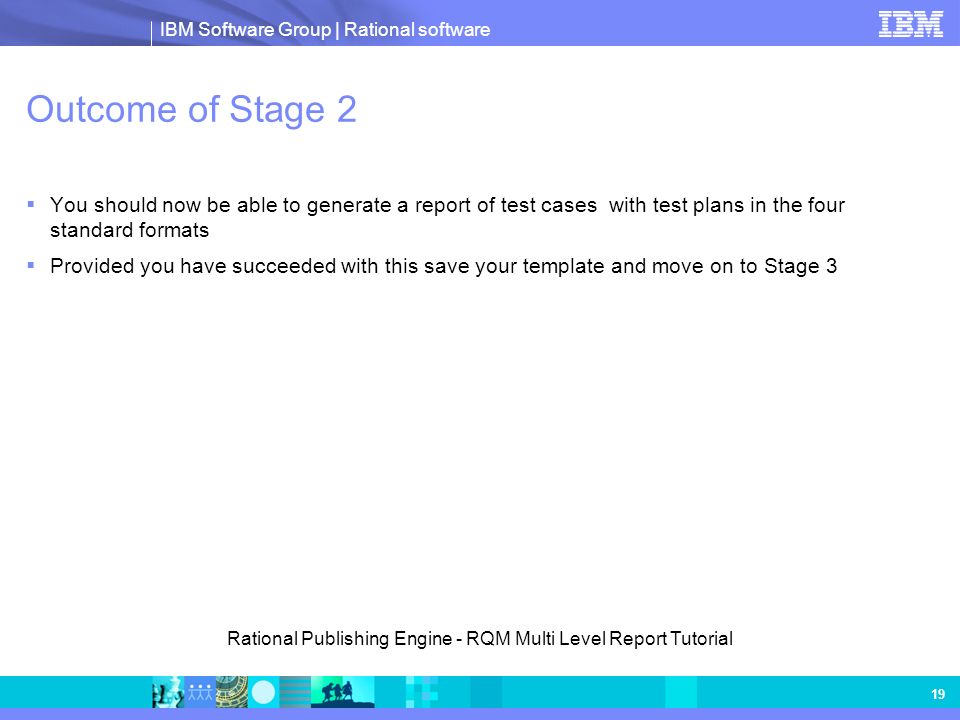Click the IBM logo in header
Image resolution: width=960 pixels, height=720 pixels.
coord(910,24)
